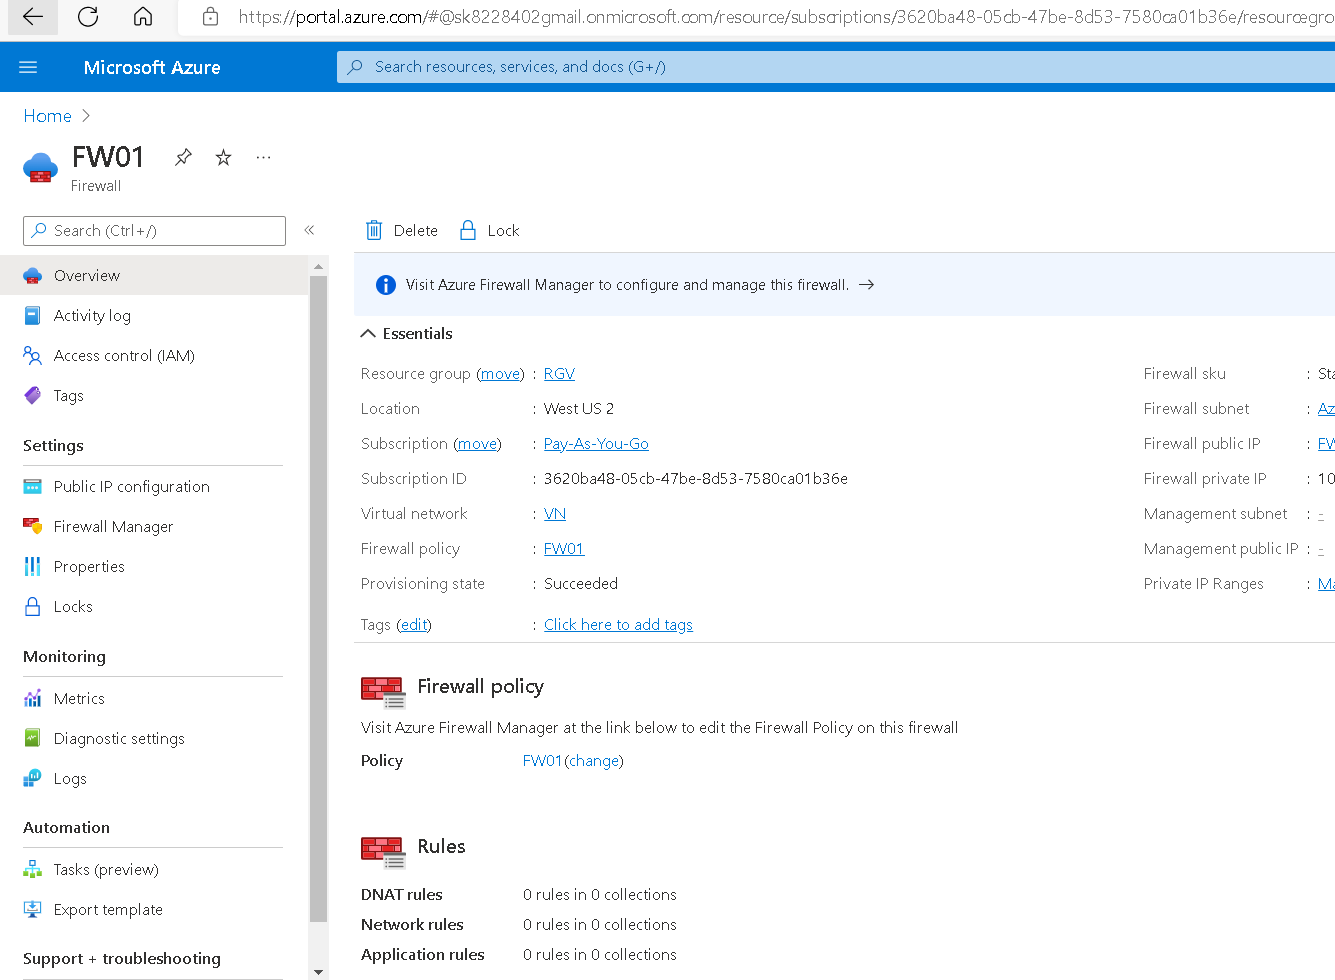
Task: Click the site lock icon in address bar
Action: pyautogui.click(x=210, y=16)
